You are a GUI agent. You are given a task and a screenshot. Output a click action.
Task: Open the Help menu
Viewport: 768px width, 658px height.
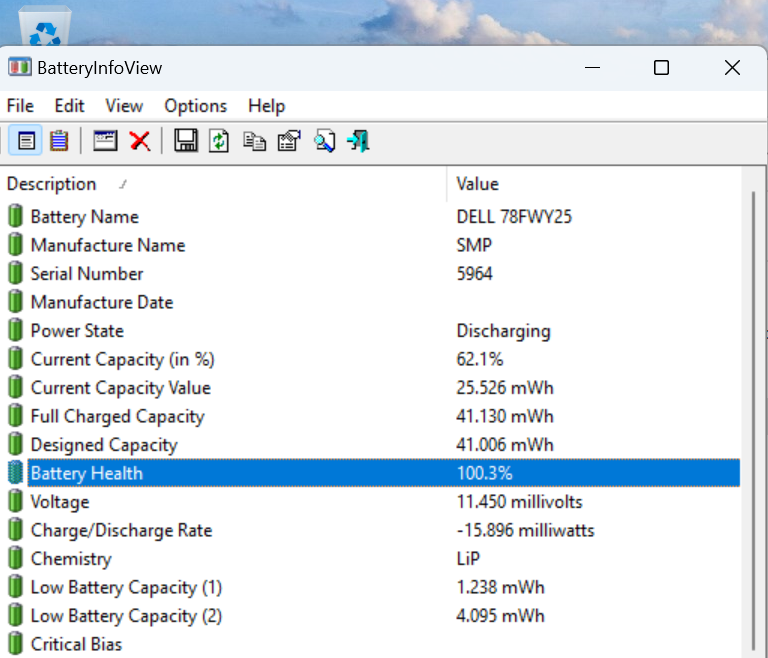266,106
